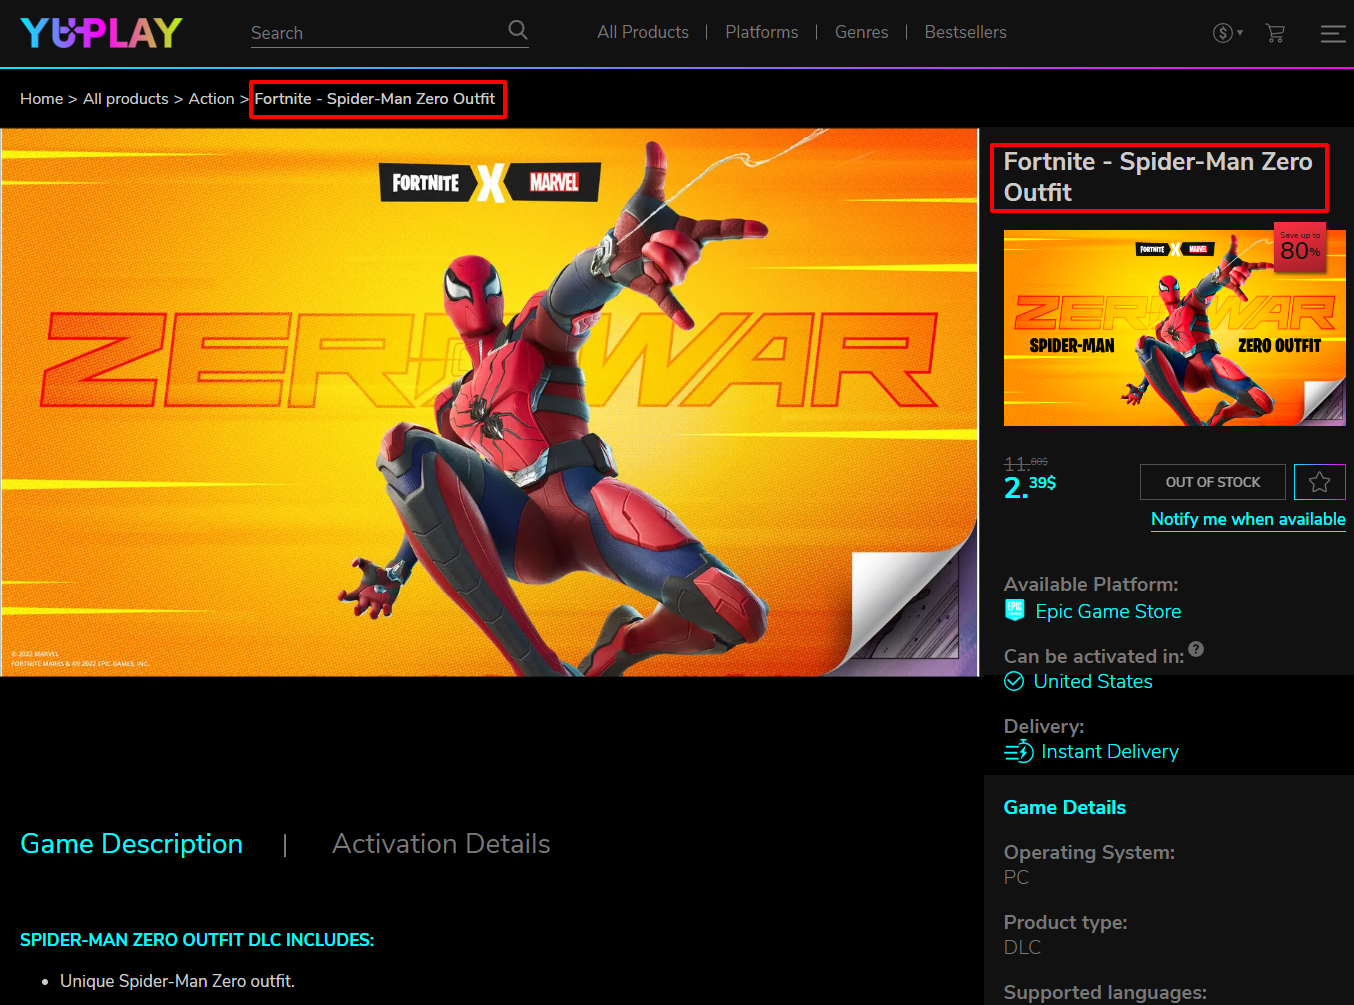Click the small Spider-Man product thumbnail
This screenshot has width=1354, height=1005.
pyautogui.click(x=1175, y=328)
